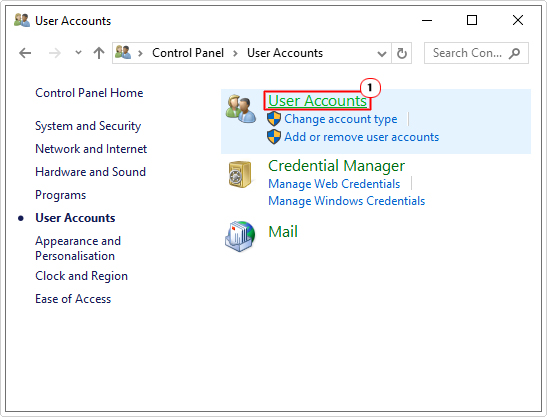Open Appearance and Personalisation

tap(78, 248)
